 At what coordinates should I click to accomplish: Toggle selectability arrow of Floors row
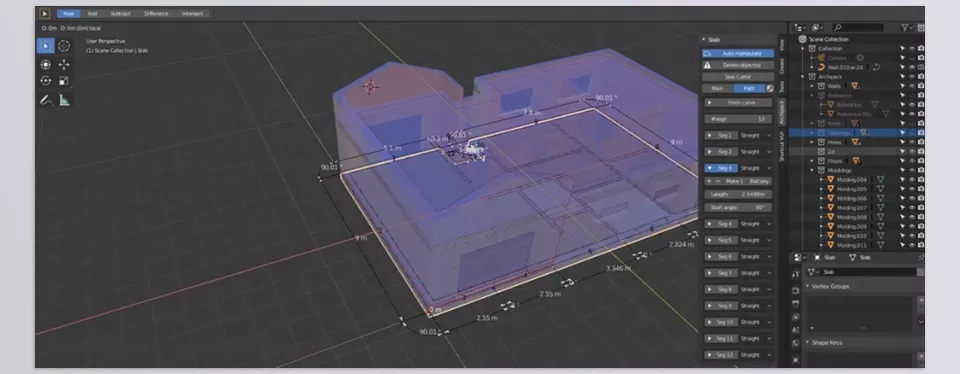click(x=902, y=161)
